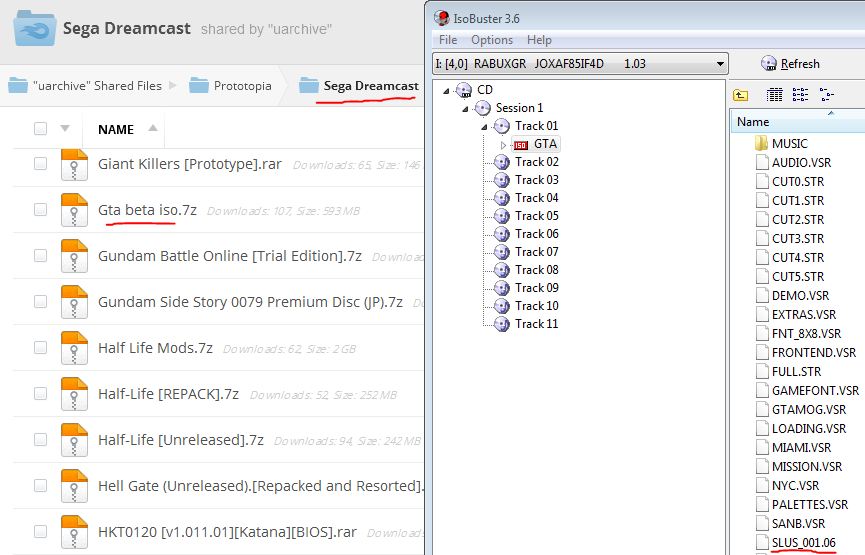Switch to list view icon in IsoBuster
The height and width of the screenshot is (555, 865).
(800, 95)
